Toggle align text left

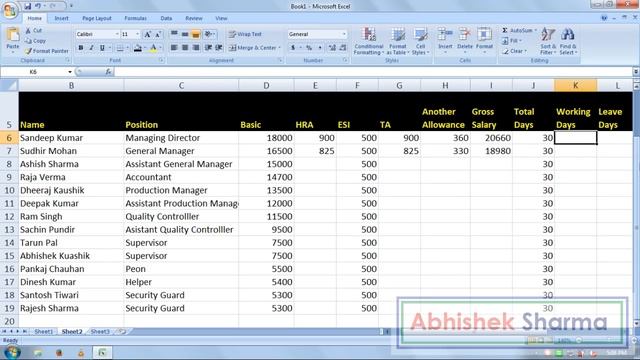pyautogui.click(x=174, y=48)
